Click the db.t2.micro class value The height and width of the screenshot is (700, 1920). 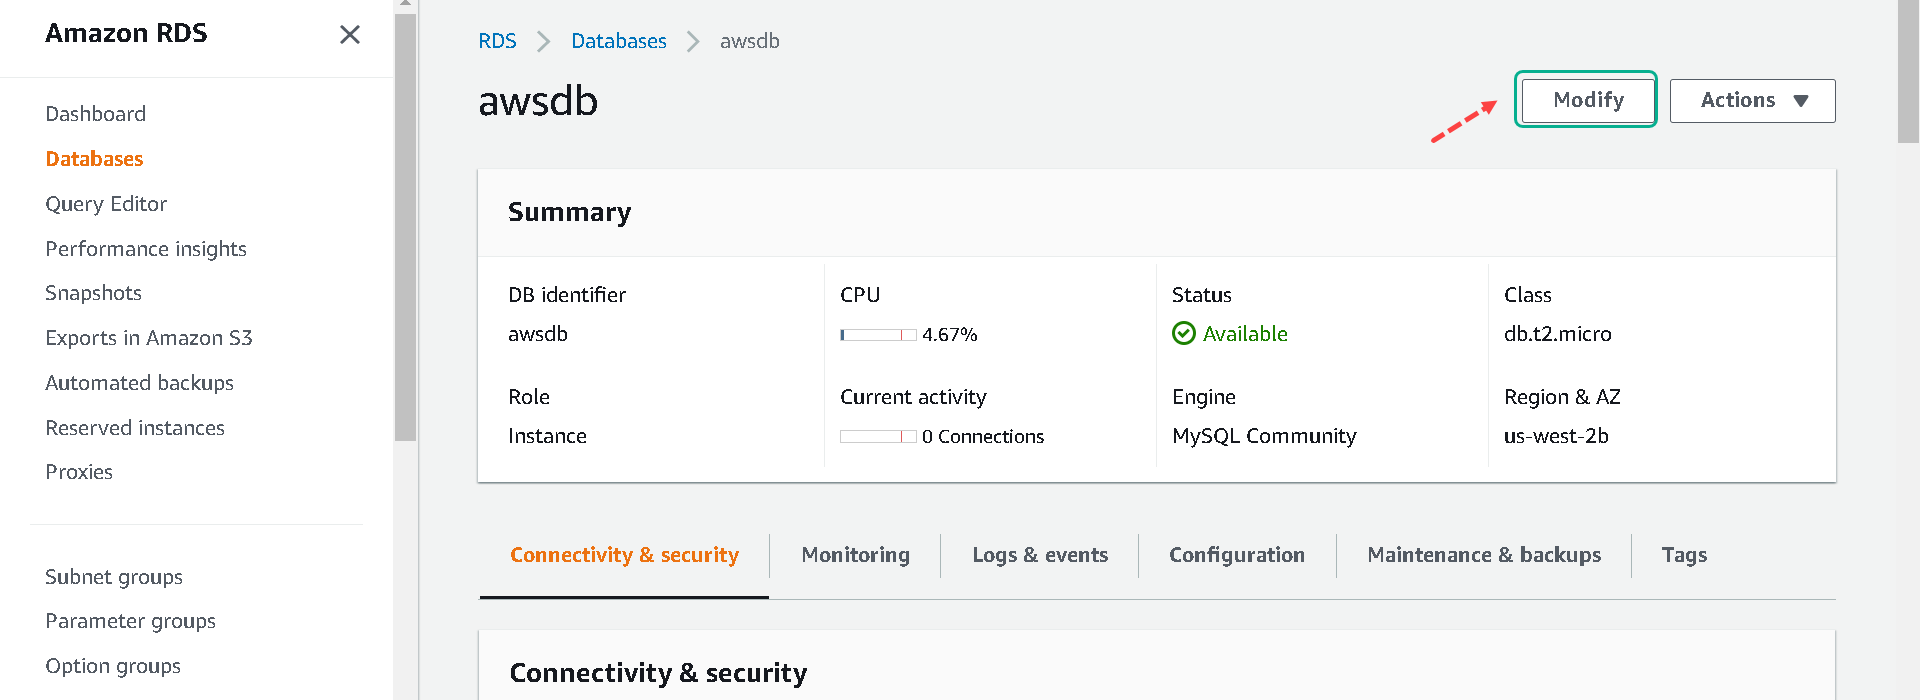pos(1558,334)
